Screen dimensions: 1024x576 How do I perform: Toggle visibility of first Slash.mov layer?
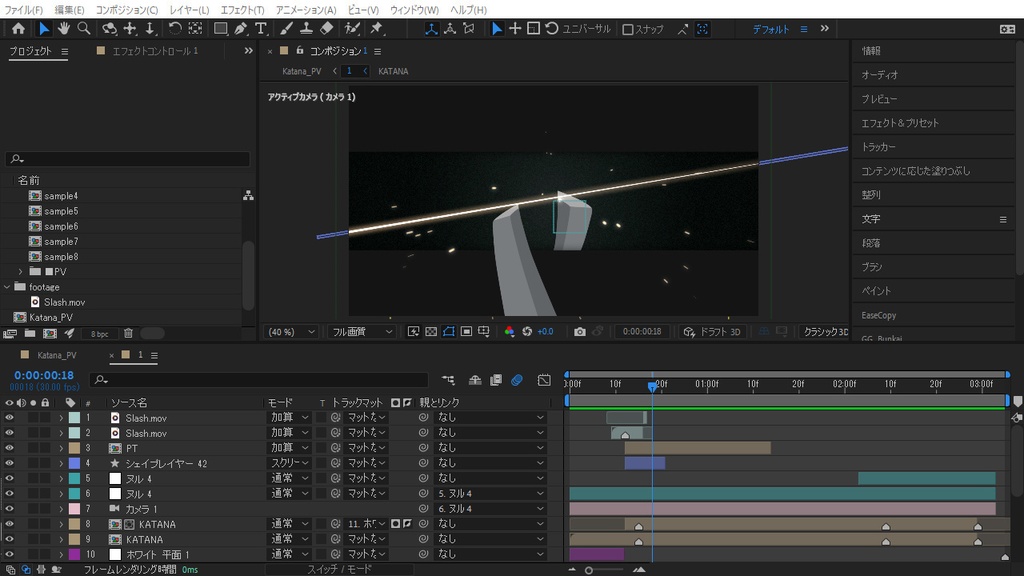coord(9,418)
